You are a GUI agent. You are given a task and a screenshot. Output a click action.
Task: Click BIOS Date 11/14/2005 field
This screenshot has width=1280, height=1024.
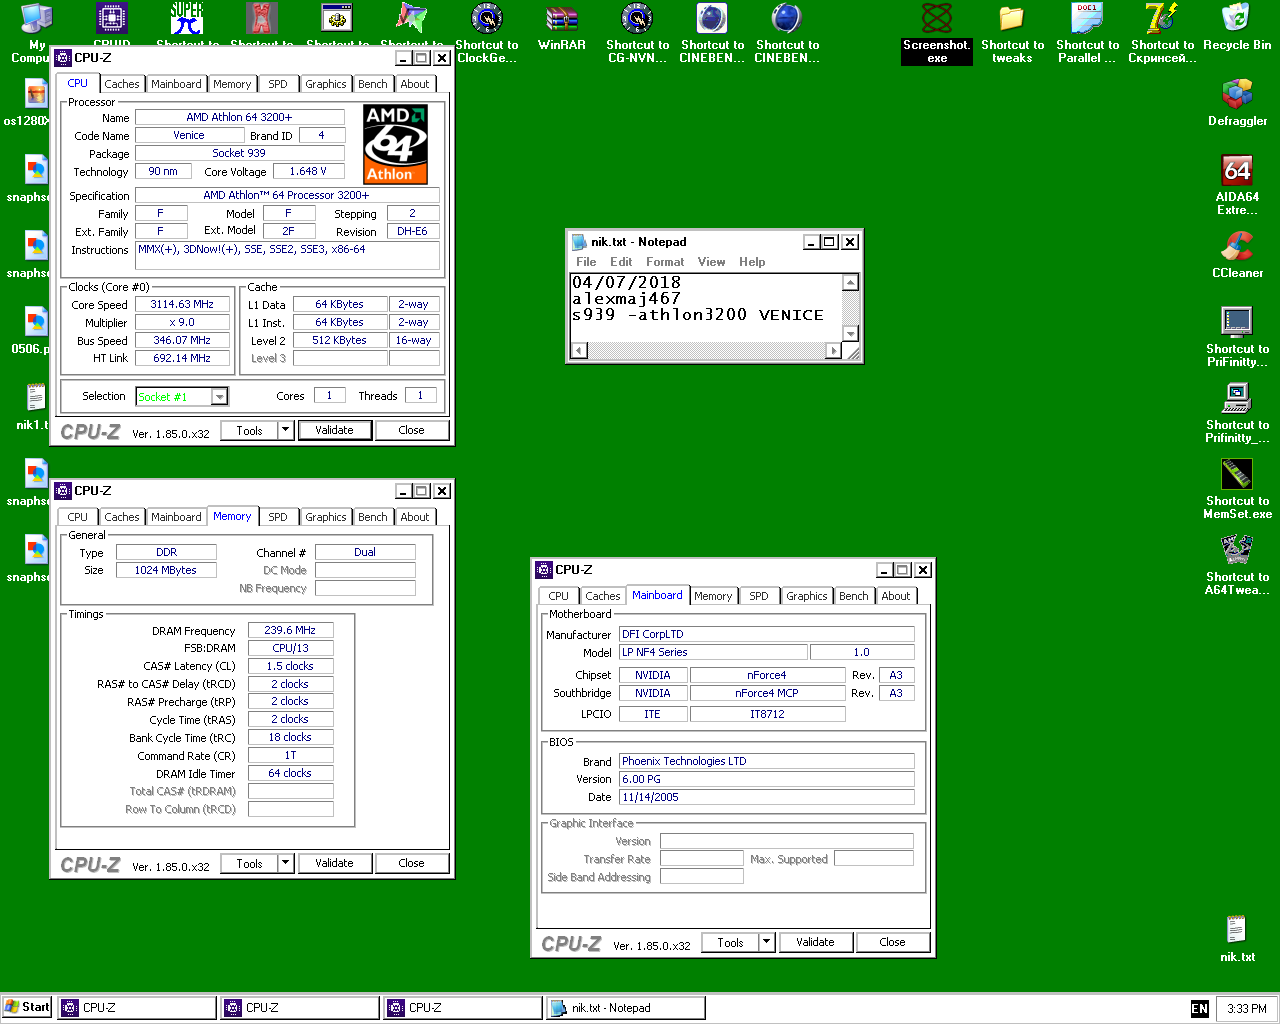(766, 797)
